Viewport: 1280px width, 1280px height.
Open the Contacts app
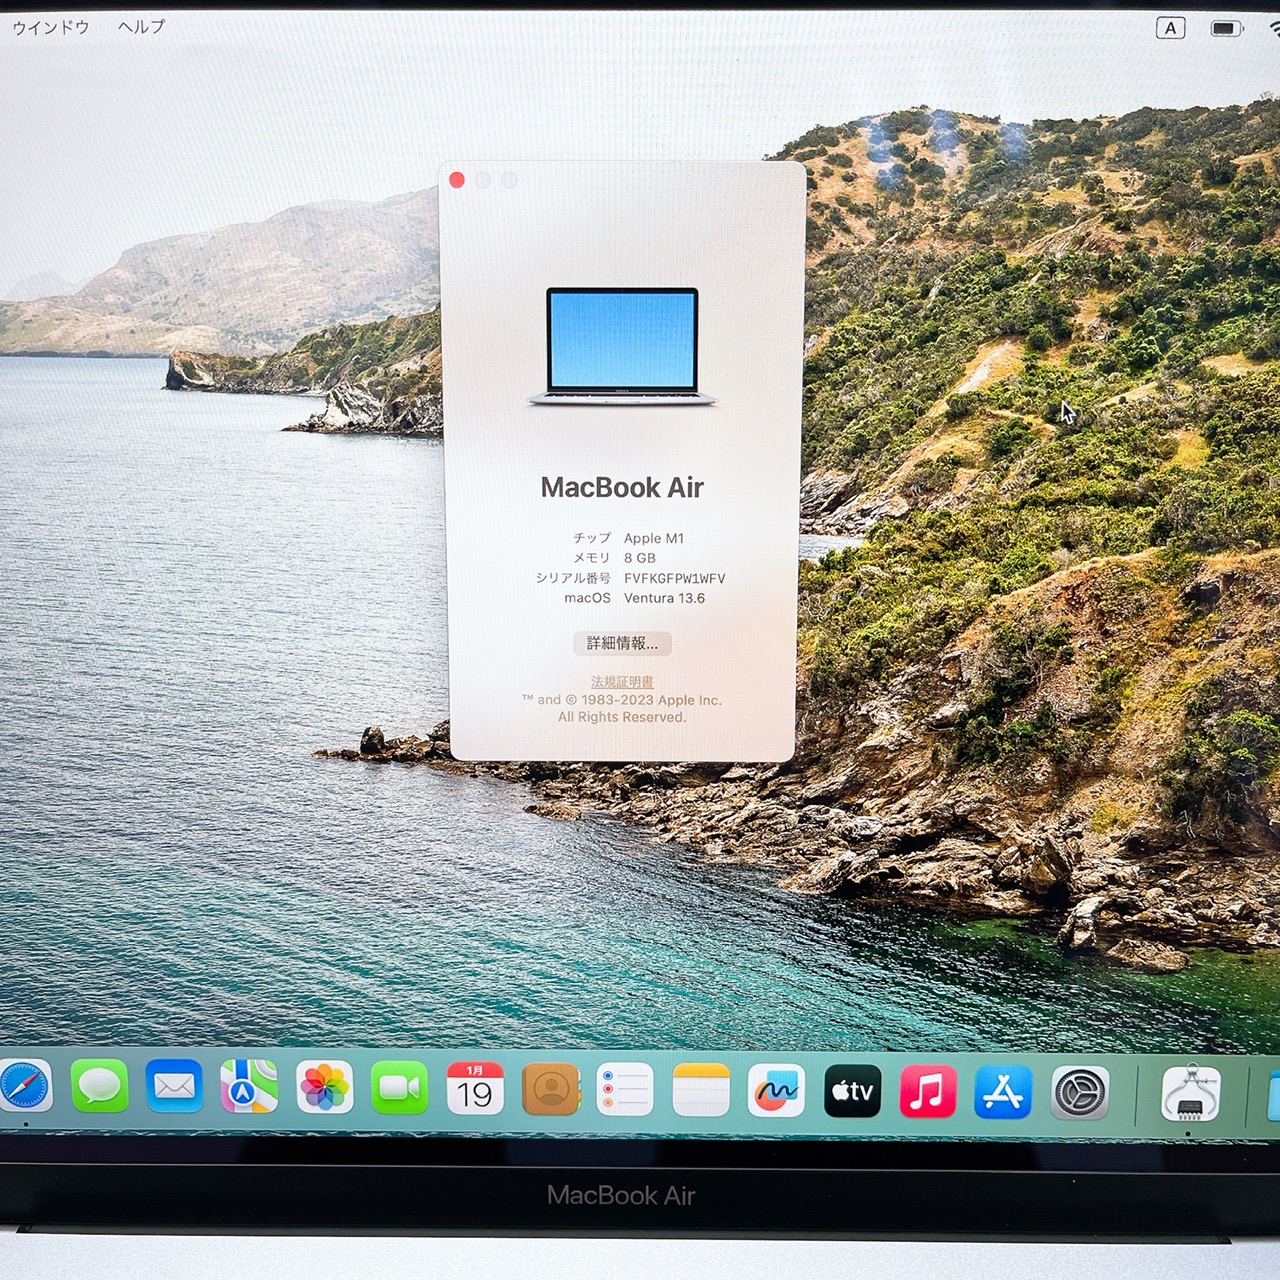click(x=550, y=1089)
